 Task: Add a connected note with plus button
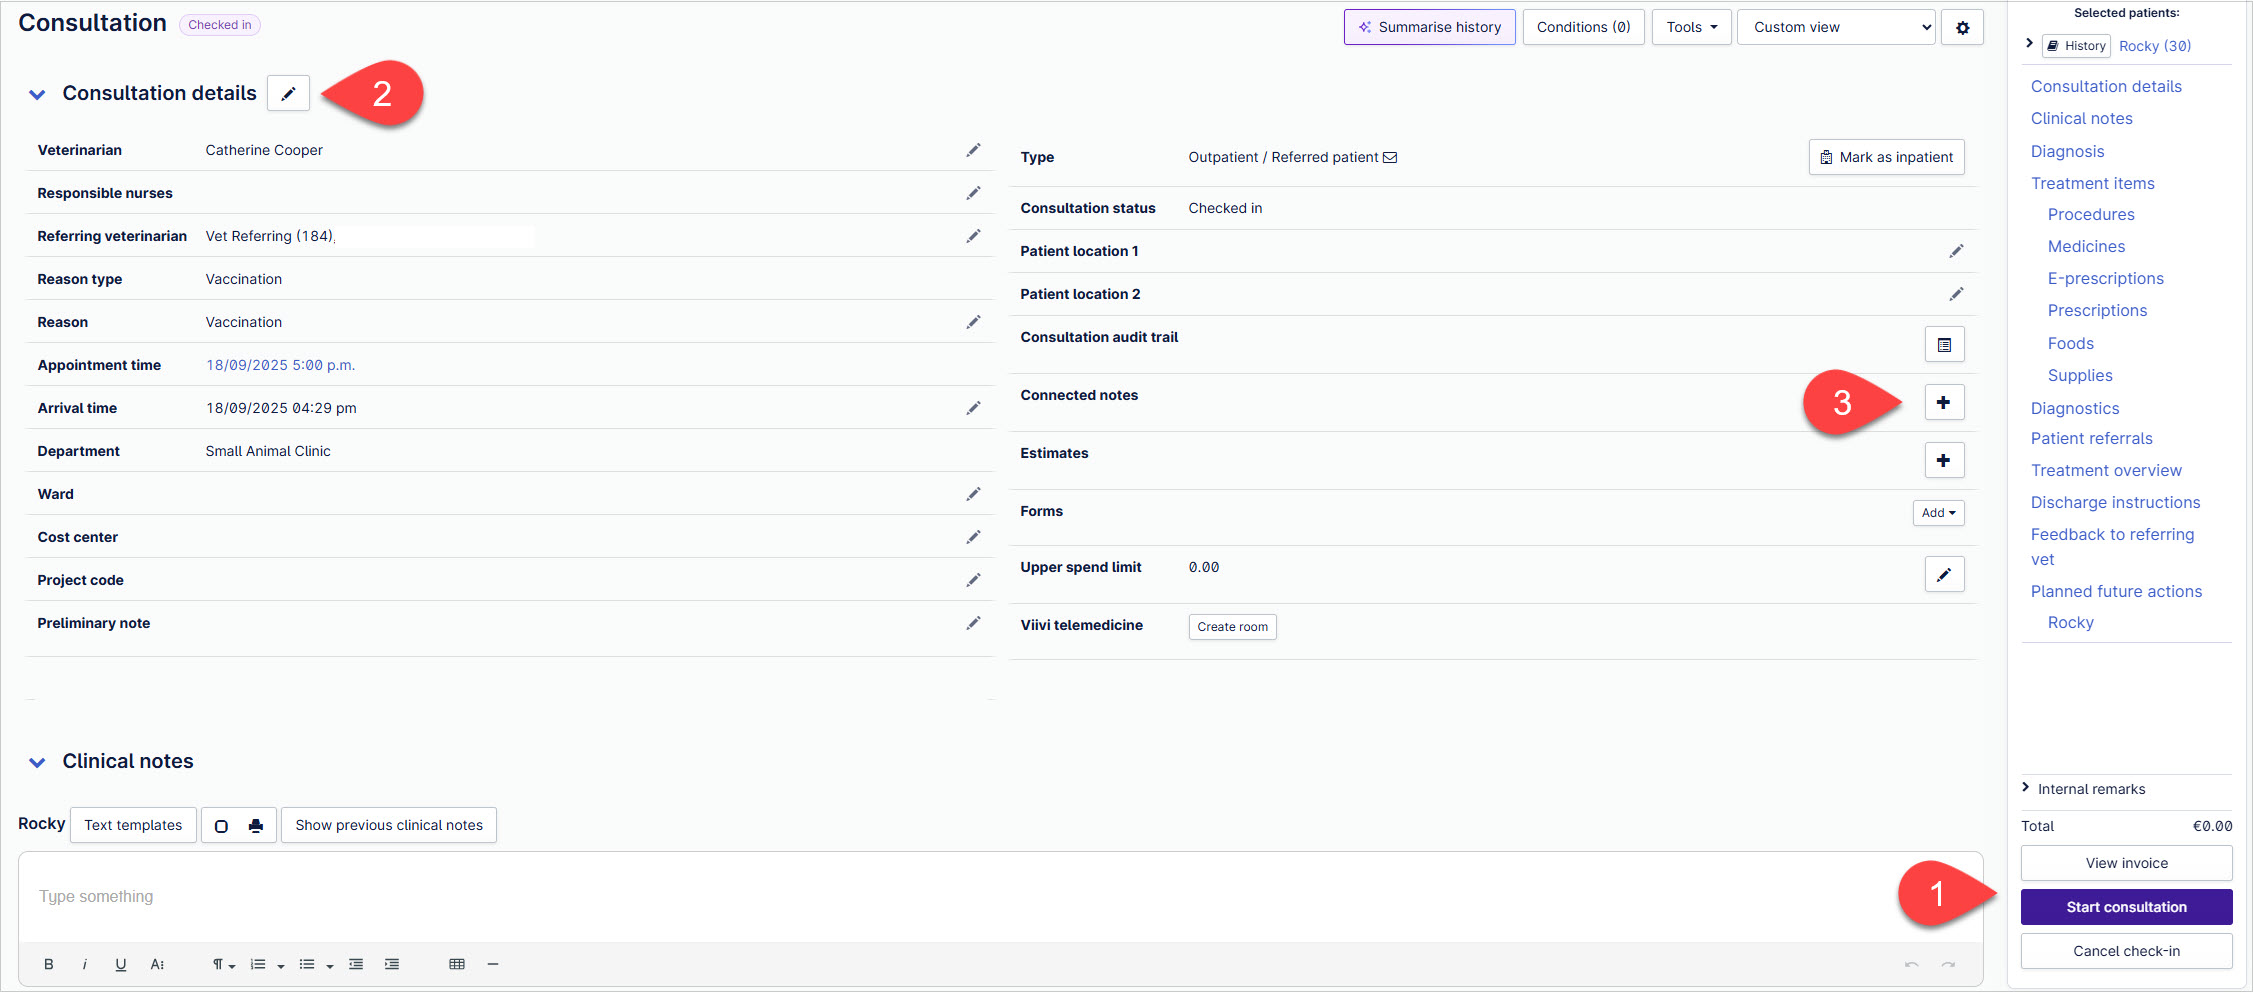(1944, 402)
